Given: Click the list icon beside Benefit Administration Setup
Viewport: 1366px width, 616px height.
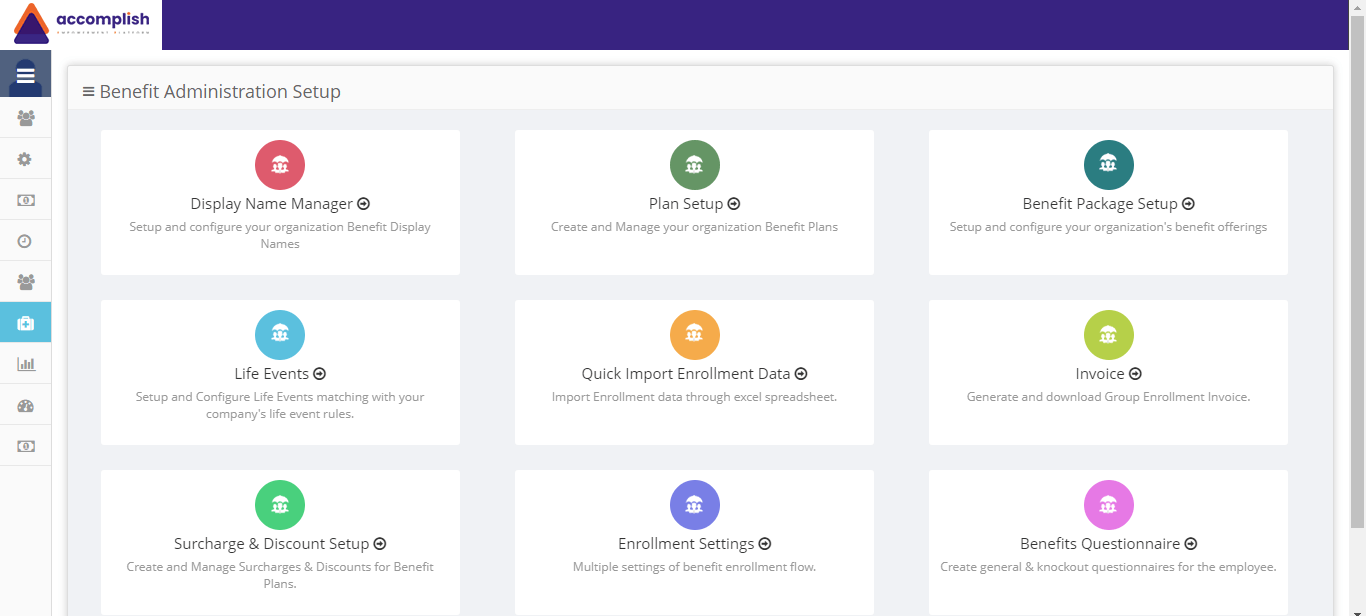Looking at the screenshot, I should (x=88, y=92).
